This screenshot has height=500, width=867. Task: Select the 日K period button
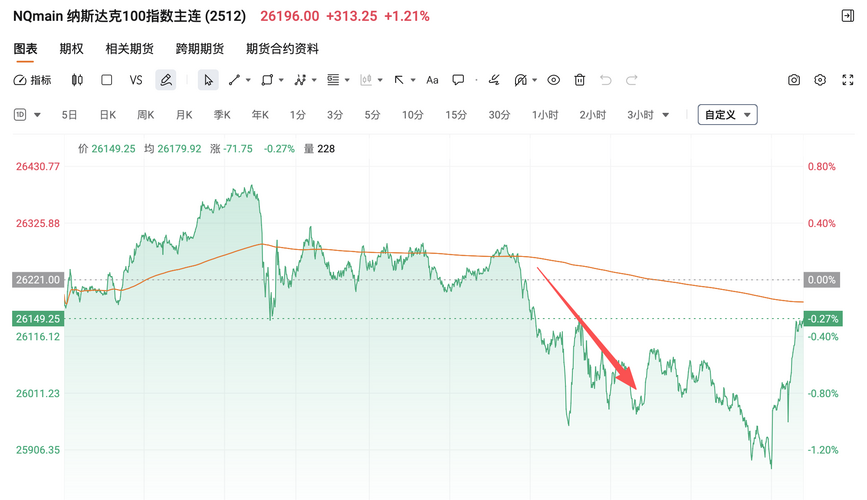click(x=107, y=115)
